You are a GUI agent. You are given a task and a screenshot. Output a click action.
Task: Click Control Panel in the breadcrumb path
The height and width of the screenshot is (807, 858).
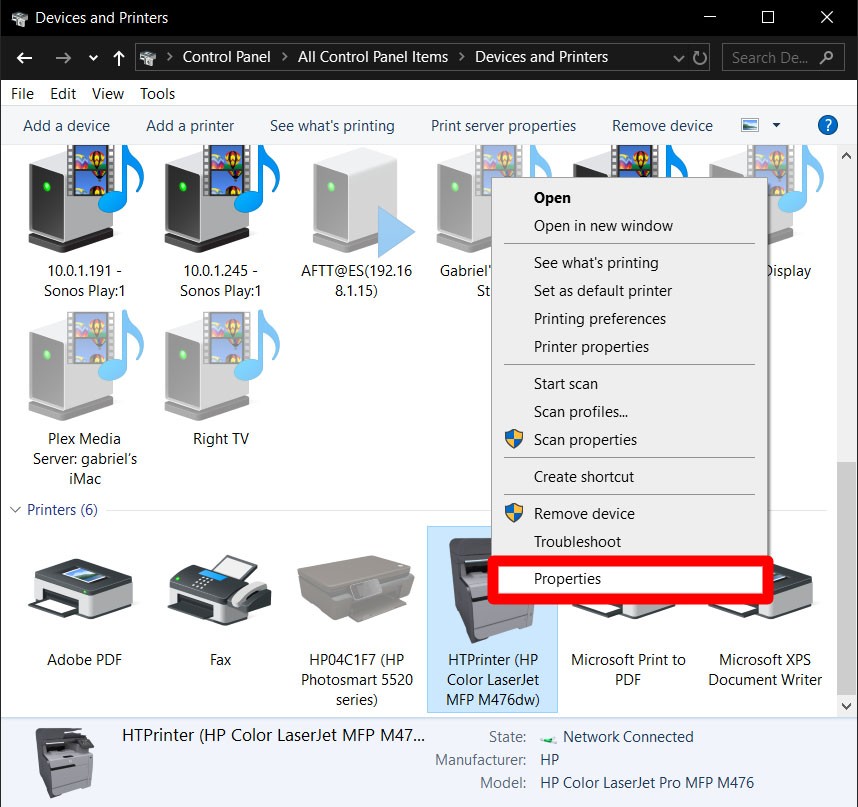pos(227,57)
